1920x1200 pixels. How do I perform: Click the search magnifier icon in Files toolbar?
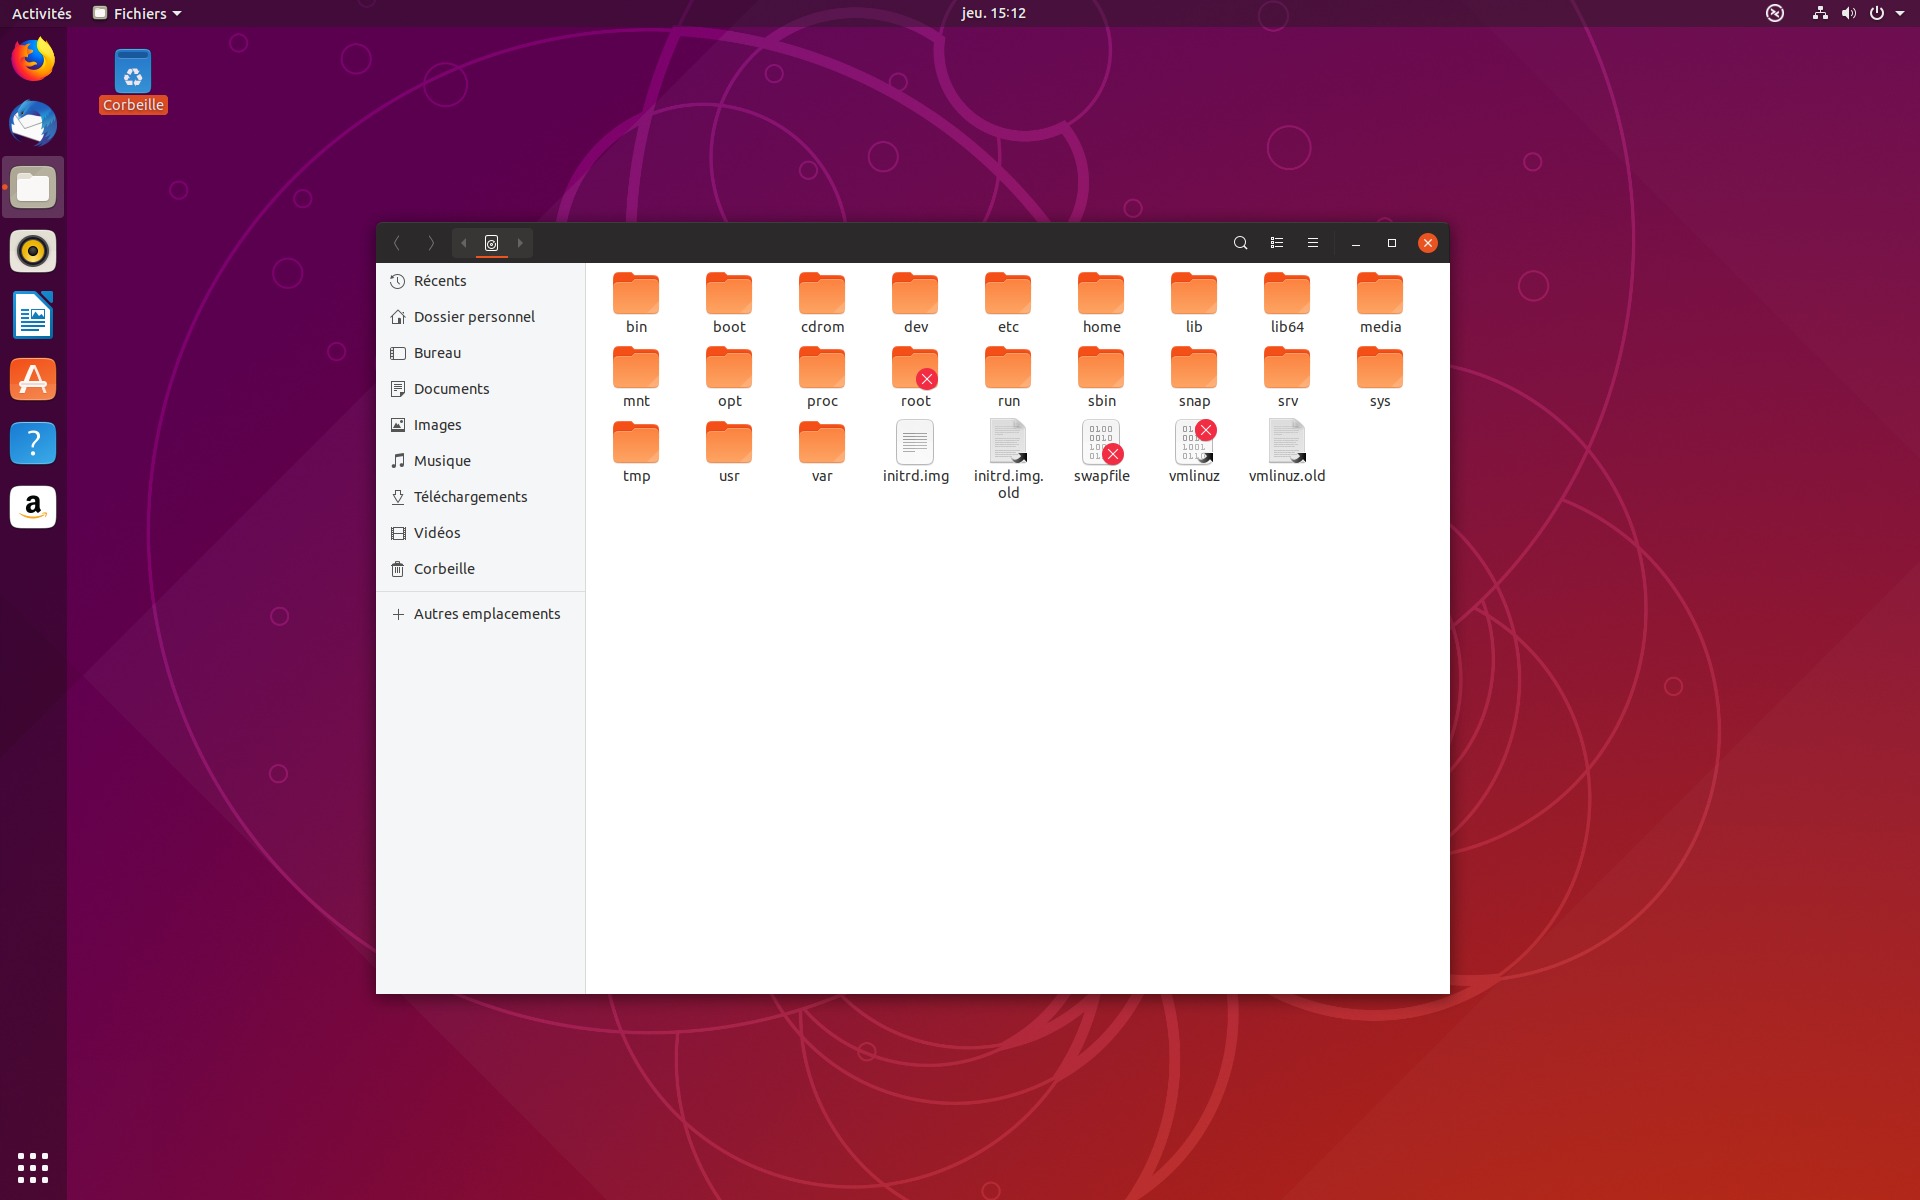[x=1240, y=243]
